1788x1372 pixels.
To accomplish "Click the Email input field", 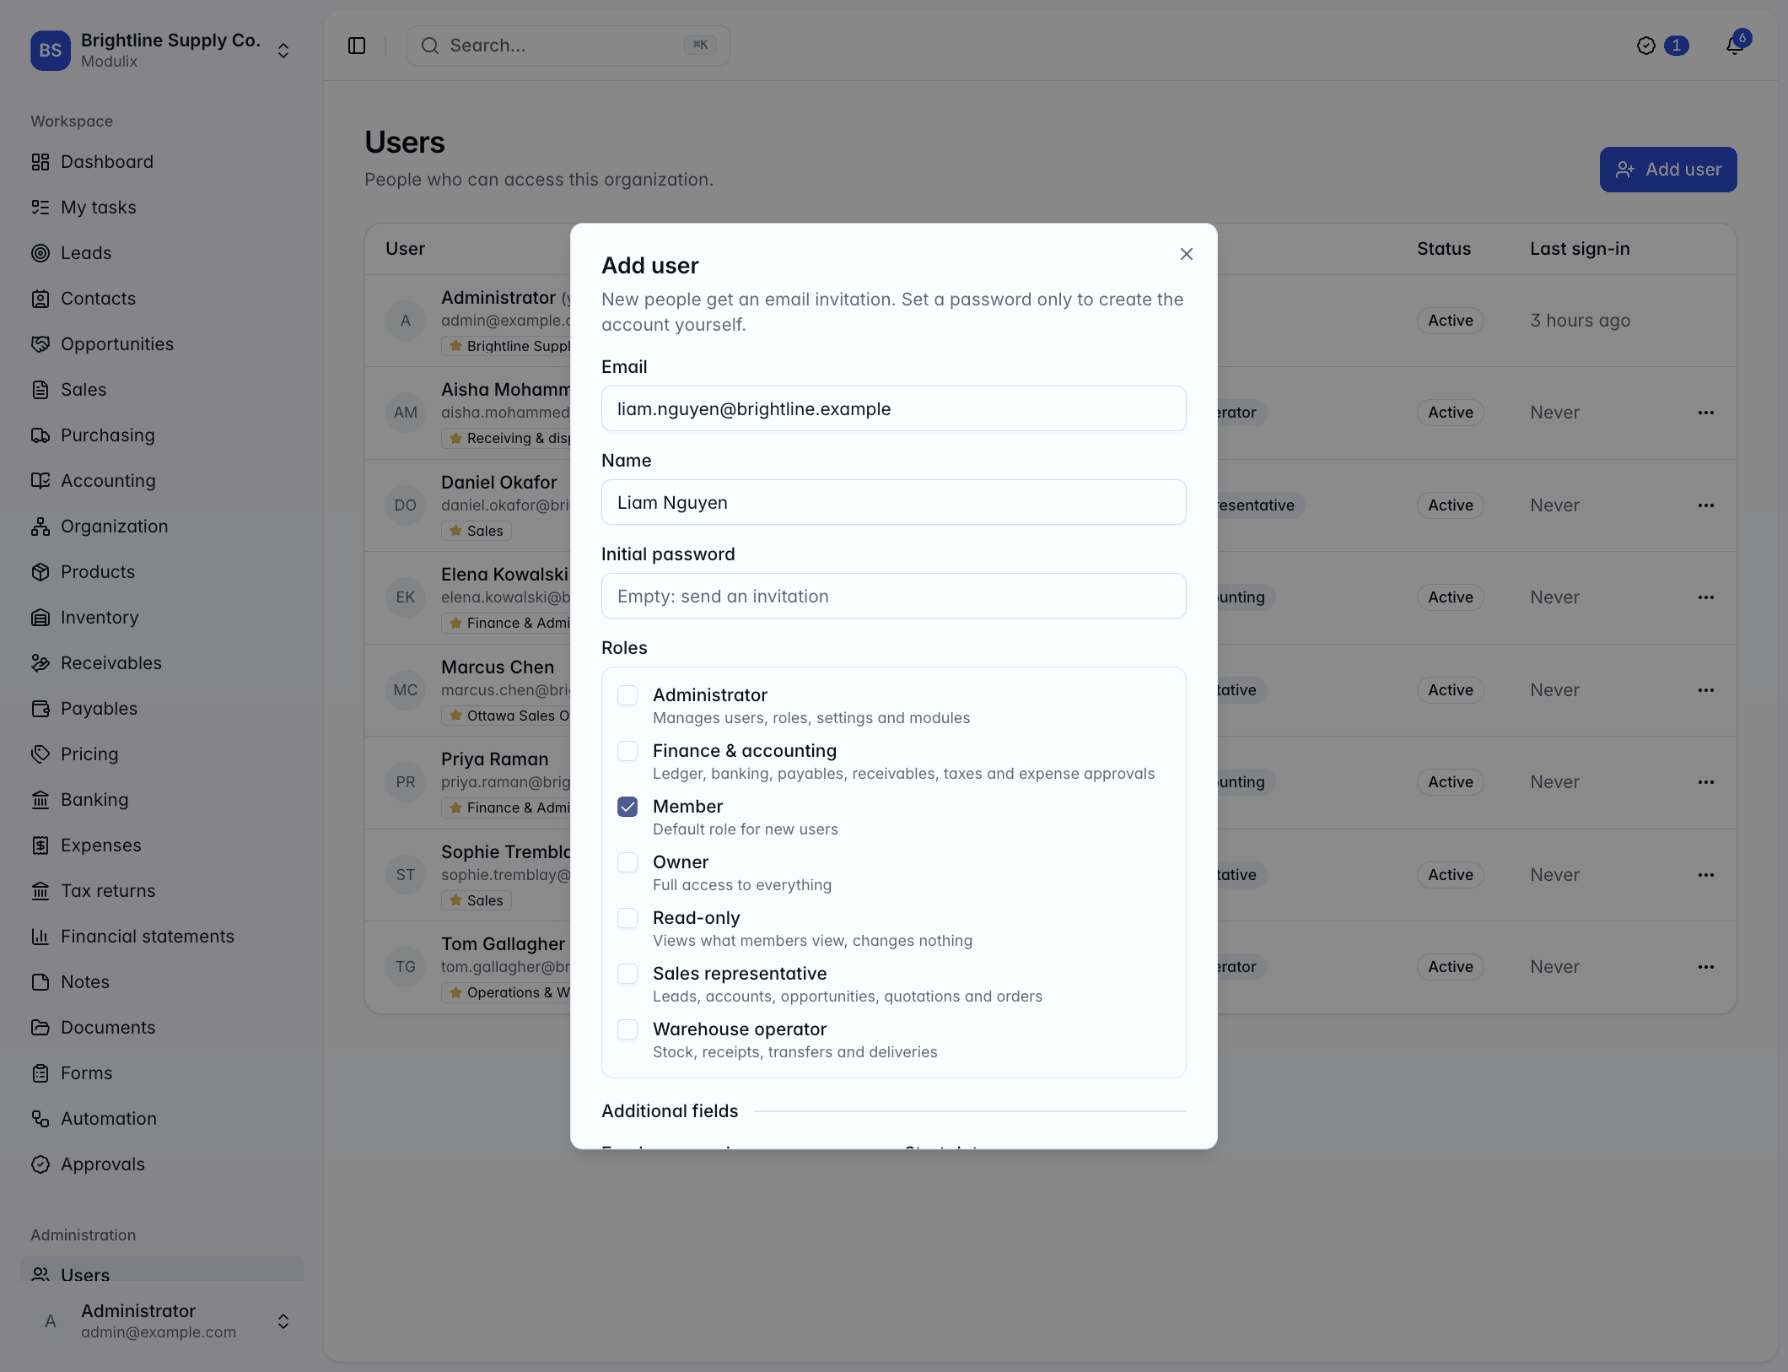I will 893,409.
